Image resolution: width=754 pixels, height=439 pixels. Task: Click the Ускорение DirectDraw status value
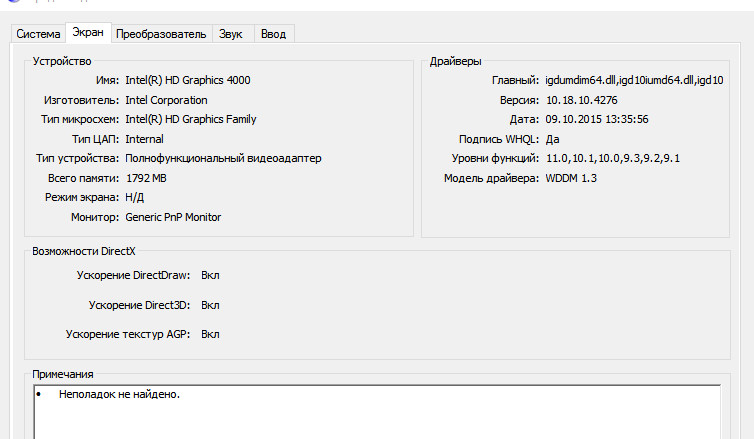(210, 274)
